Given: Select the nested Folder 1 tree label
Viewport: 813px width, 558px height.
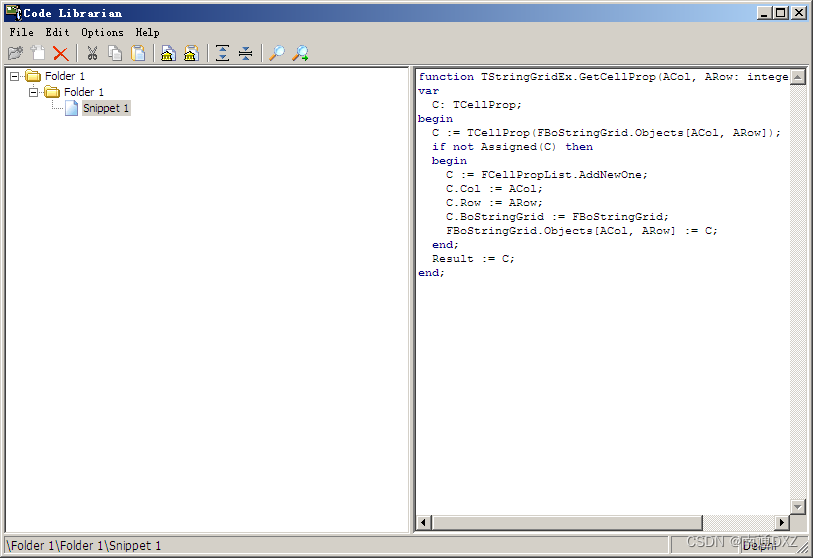Looking at the screenshot, I should (x=84, y=92).
